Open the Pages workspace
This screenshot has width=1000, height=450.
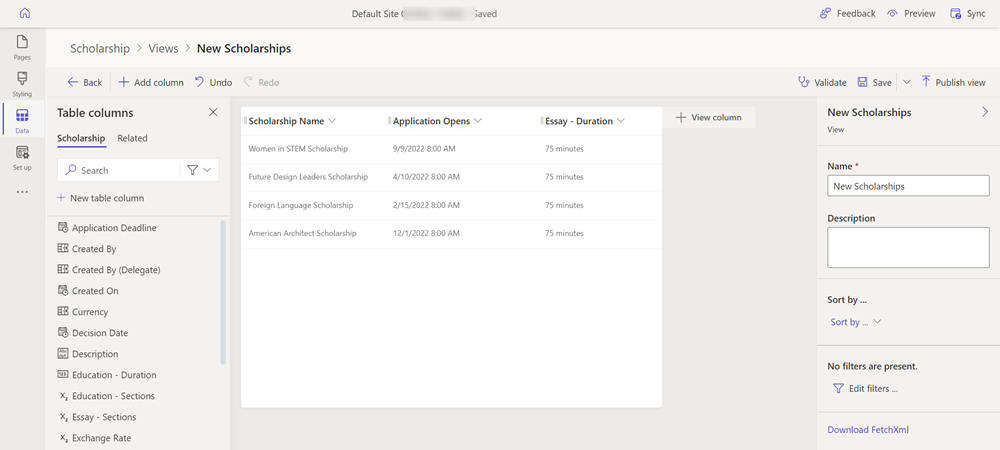22,48
